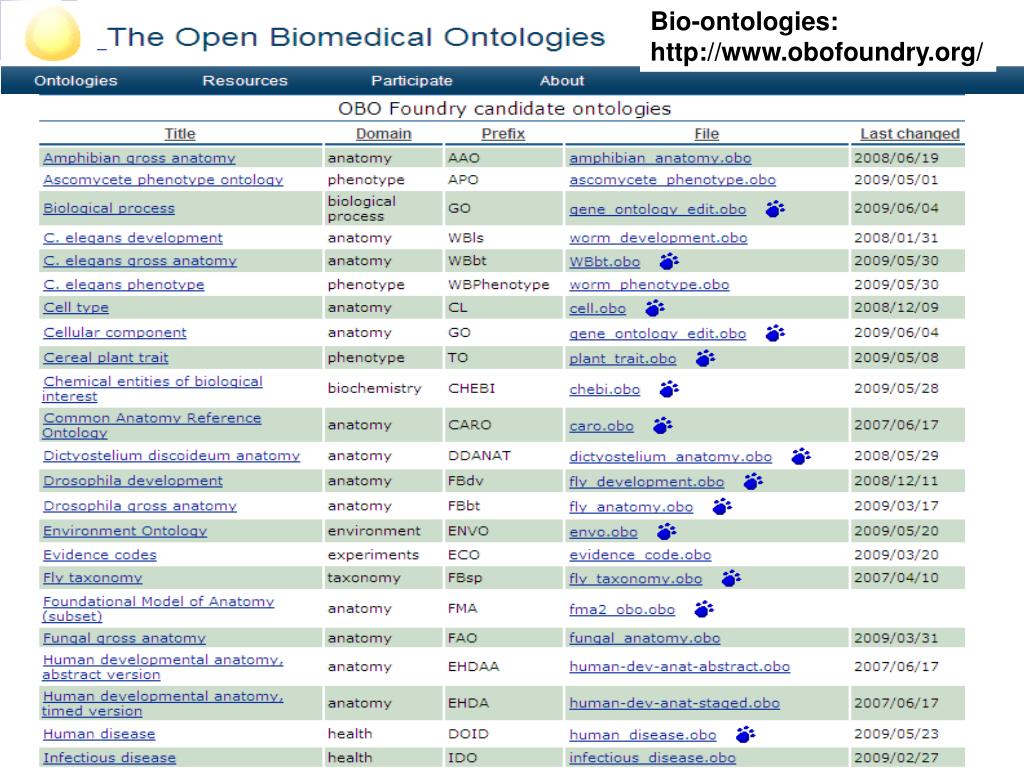1024x768 pixels.
Task: Sort by the File column header
Action: (707, 133)
